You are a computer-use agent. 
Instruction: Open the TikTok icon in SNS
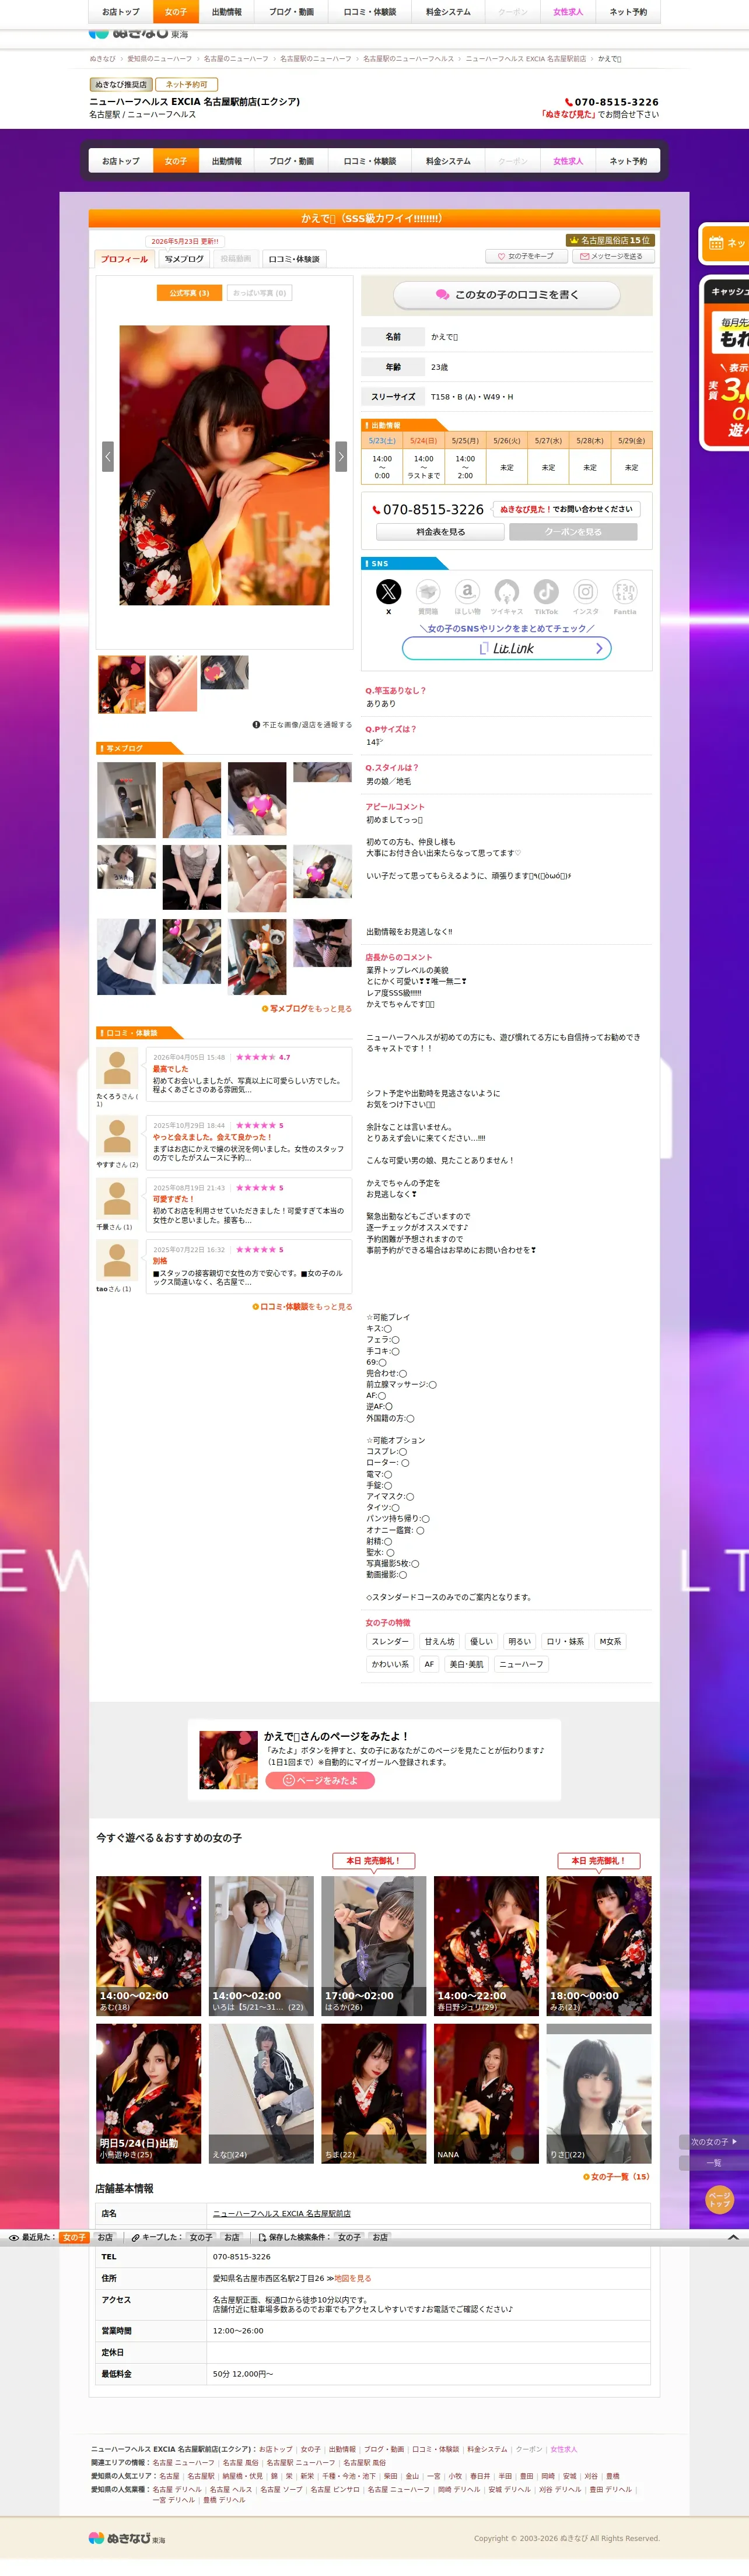546,592
